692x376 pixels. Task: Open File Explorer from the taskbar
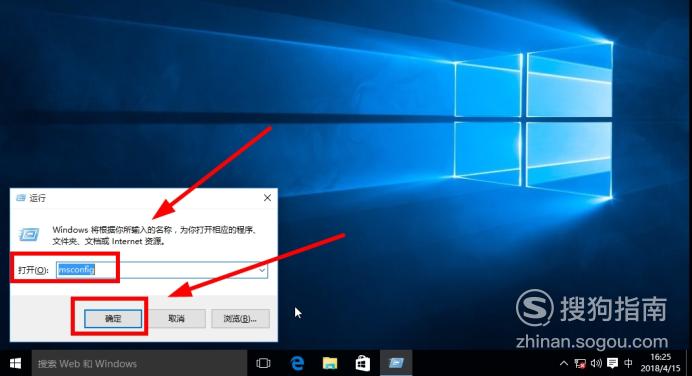(330, 363)
